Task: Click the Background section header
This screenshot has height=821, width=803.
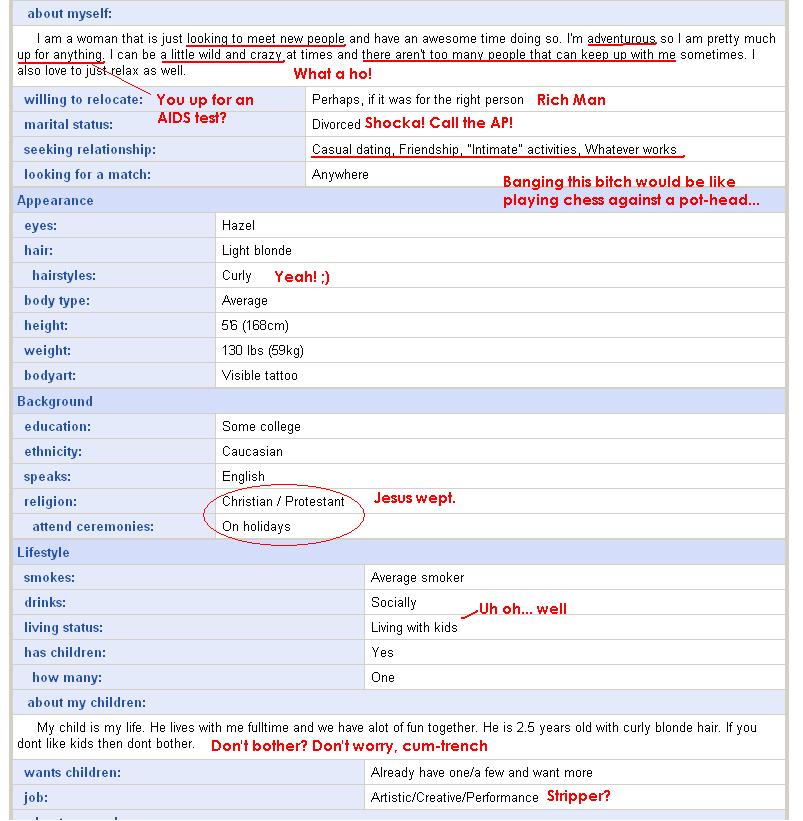Action: [55, 402]
